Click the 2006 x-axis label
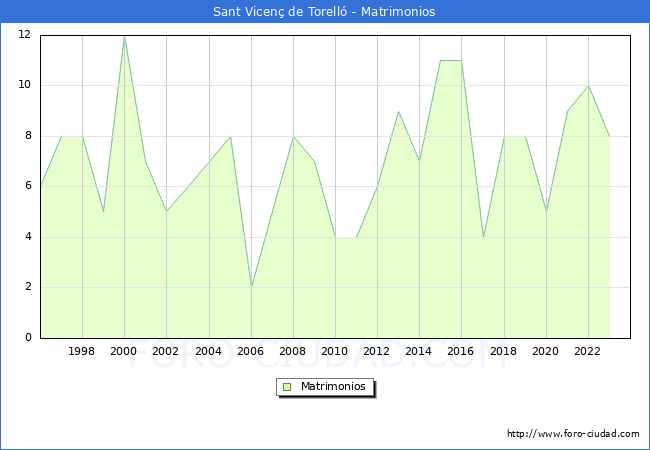 (250, 351)
